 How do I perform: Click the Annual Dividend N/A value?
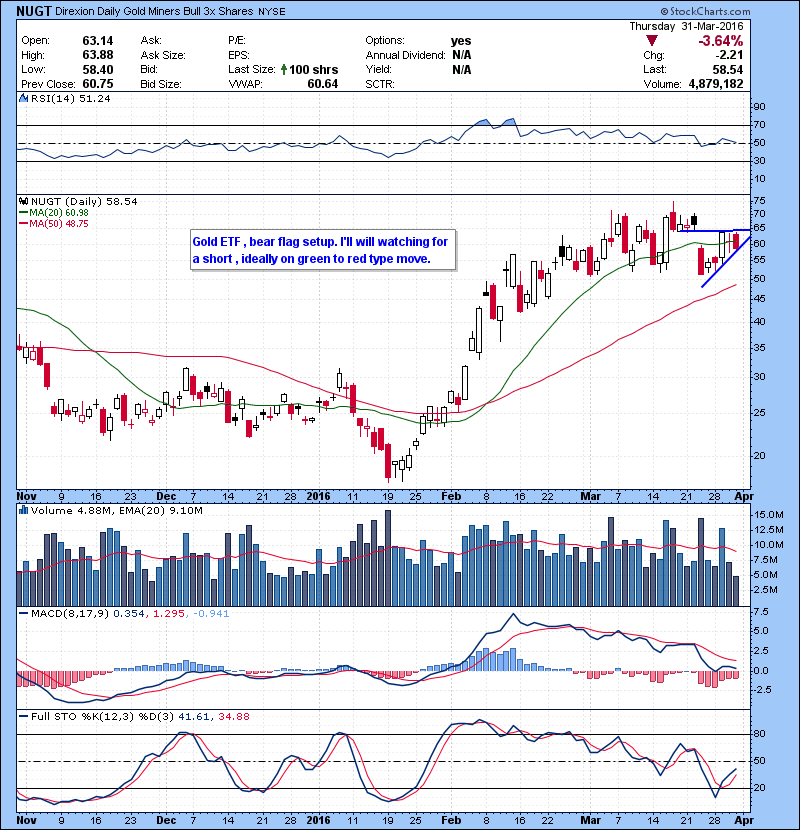coord(462,55)
